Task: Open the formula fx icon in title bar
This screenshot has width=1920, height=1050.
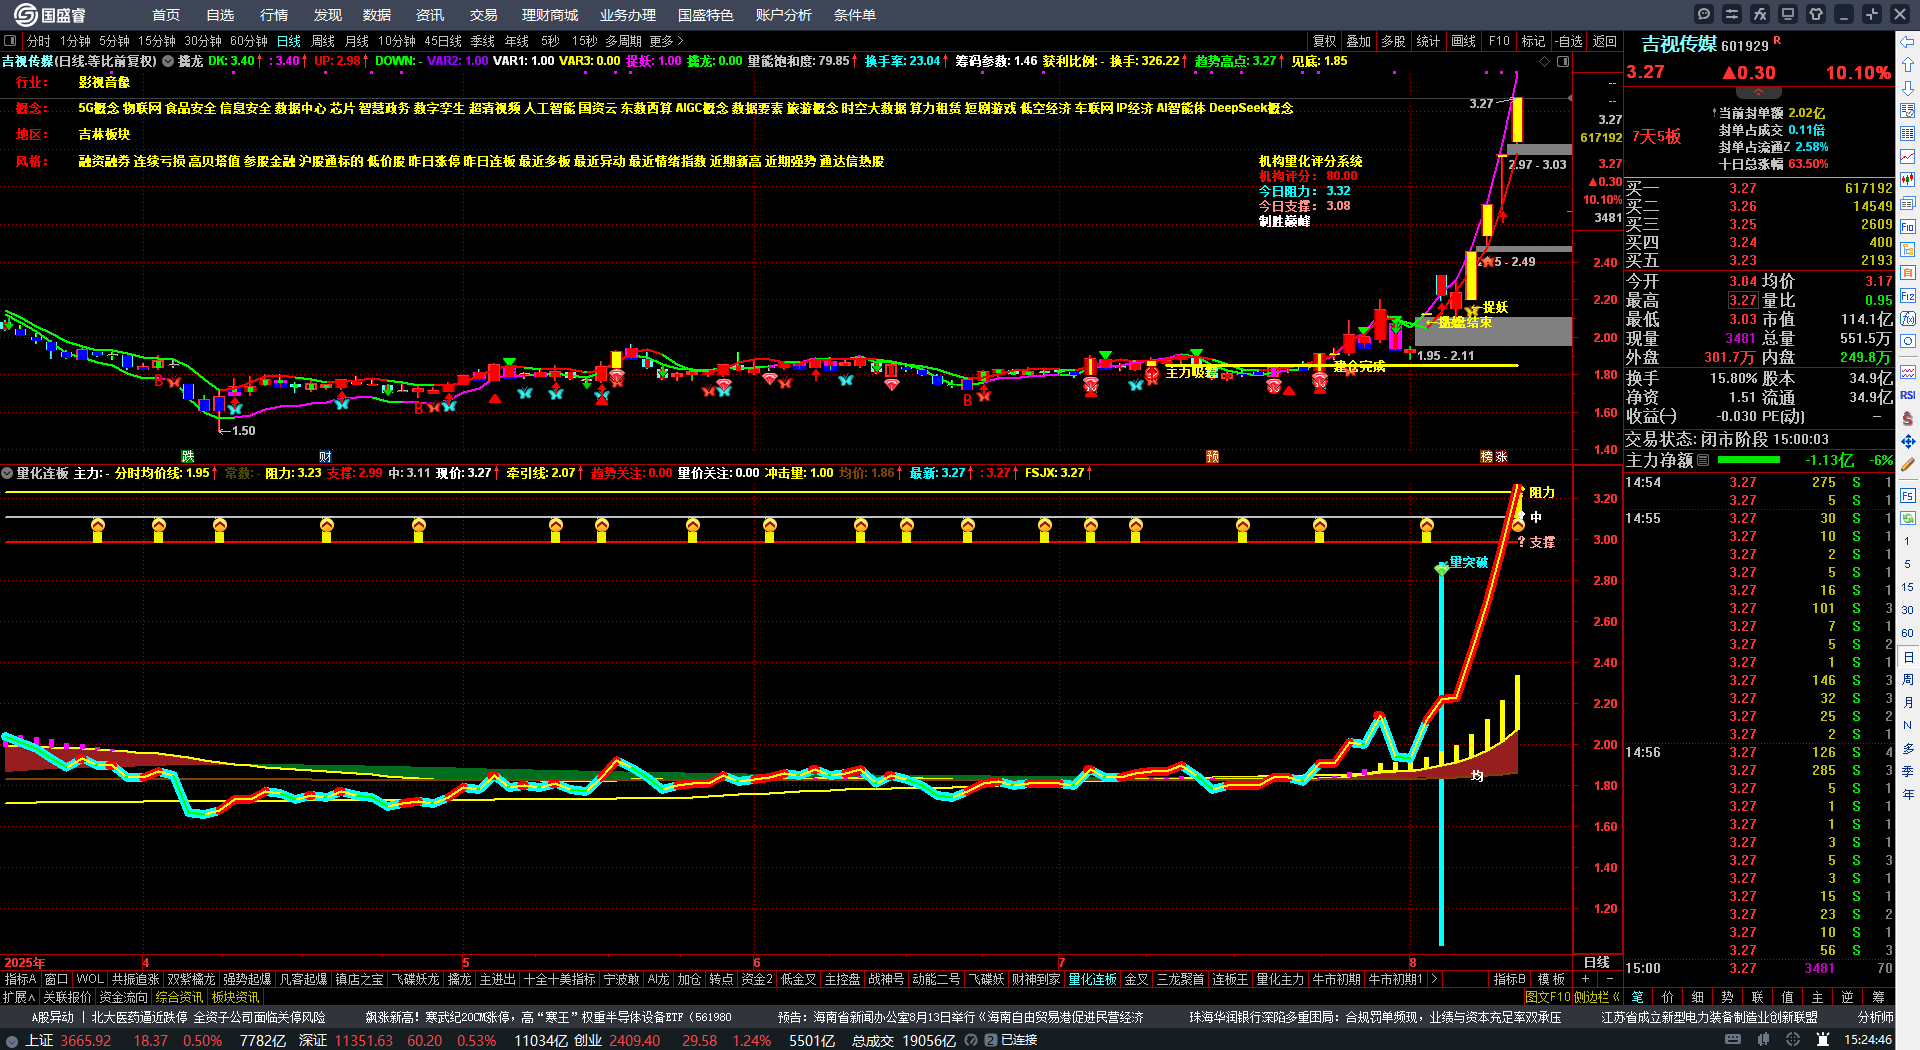Action: 1760,14
